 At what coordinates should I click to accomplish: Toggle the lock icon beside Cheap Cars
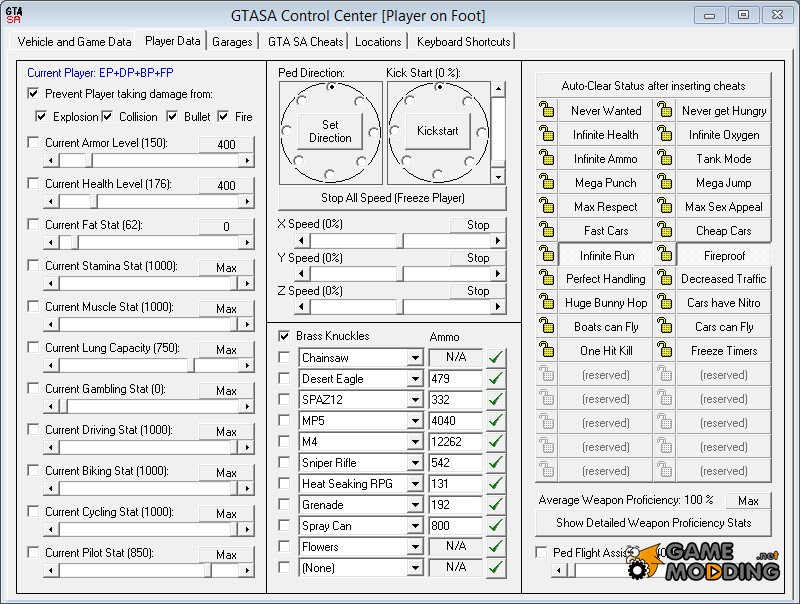664,230
